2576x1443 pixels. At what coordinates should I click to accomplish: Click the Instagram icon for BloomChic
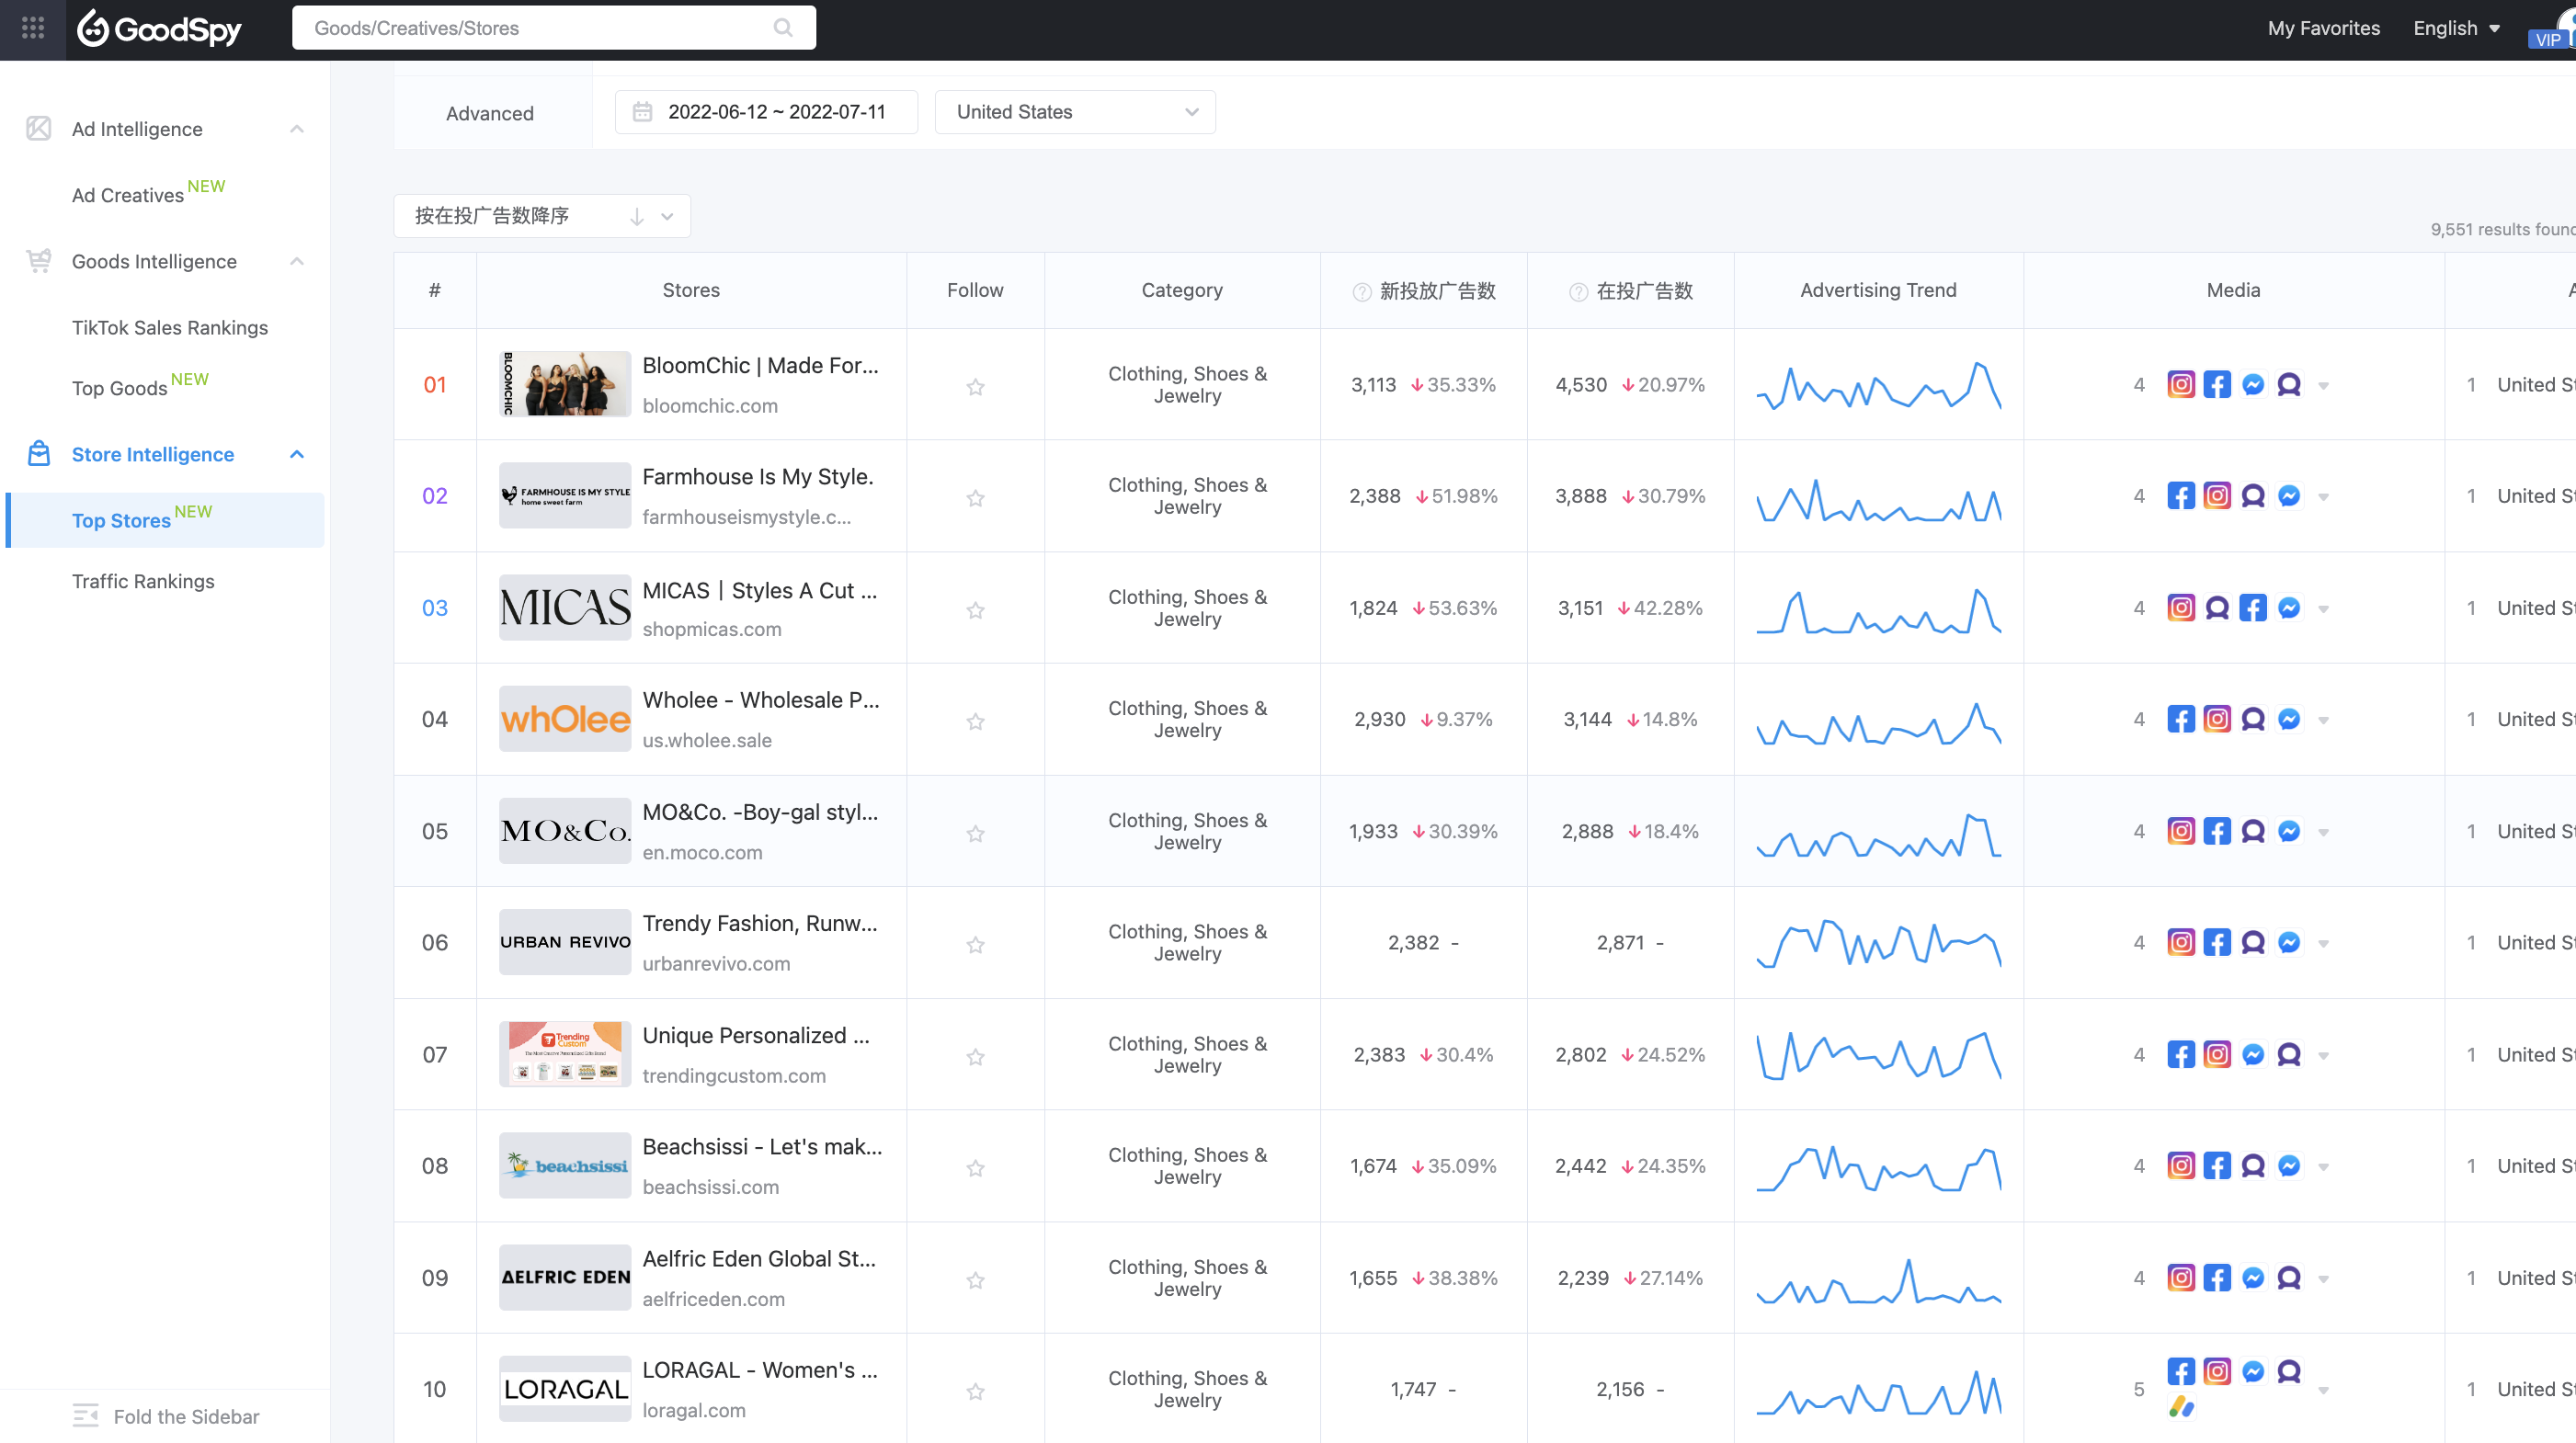coord(2180,384)
